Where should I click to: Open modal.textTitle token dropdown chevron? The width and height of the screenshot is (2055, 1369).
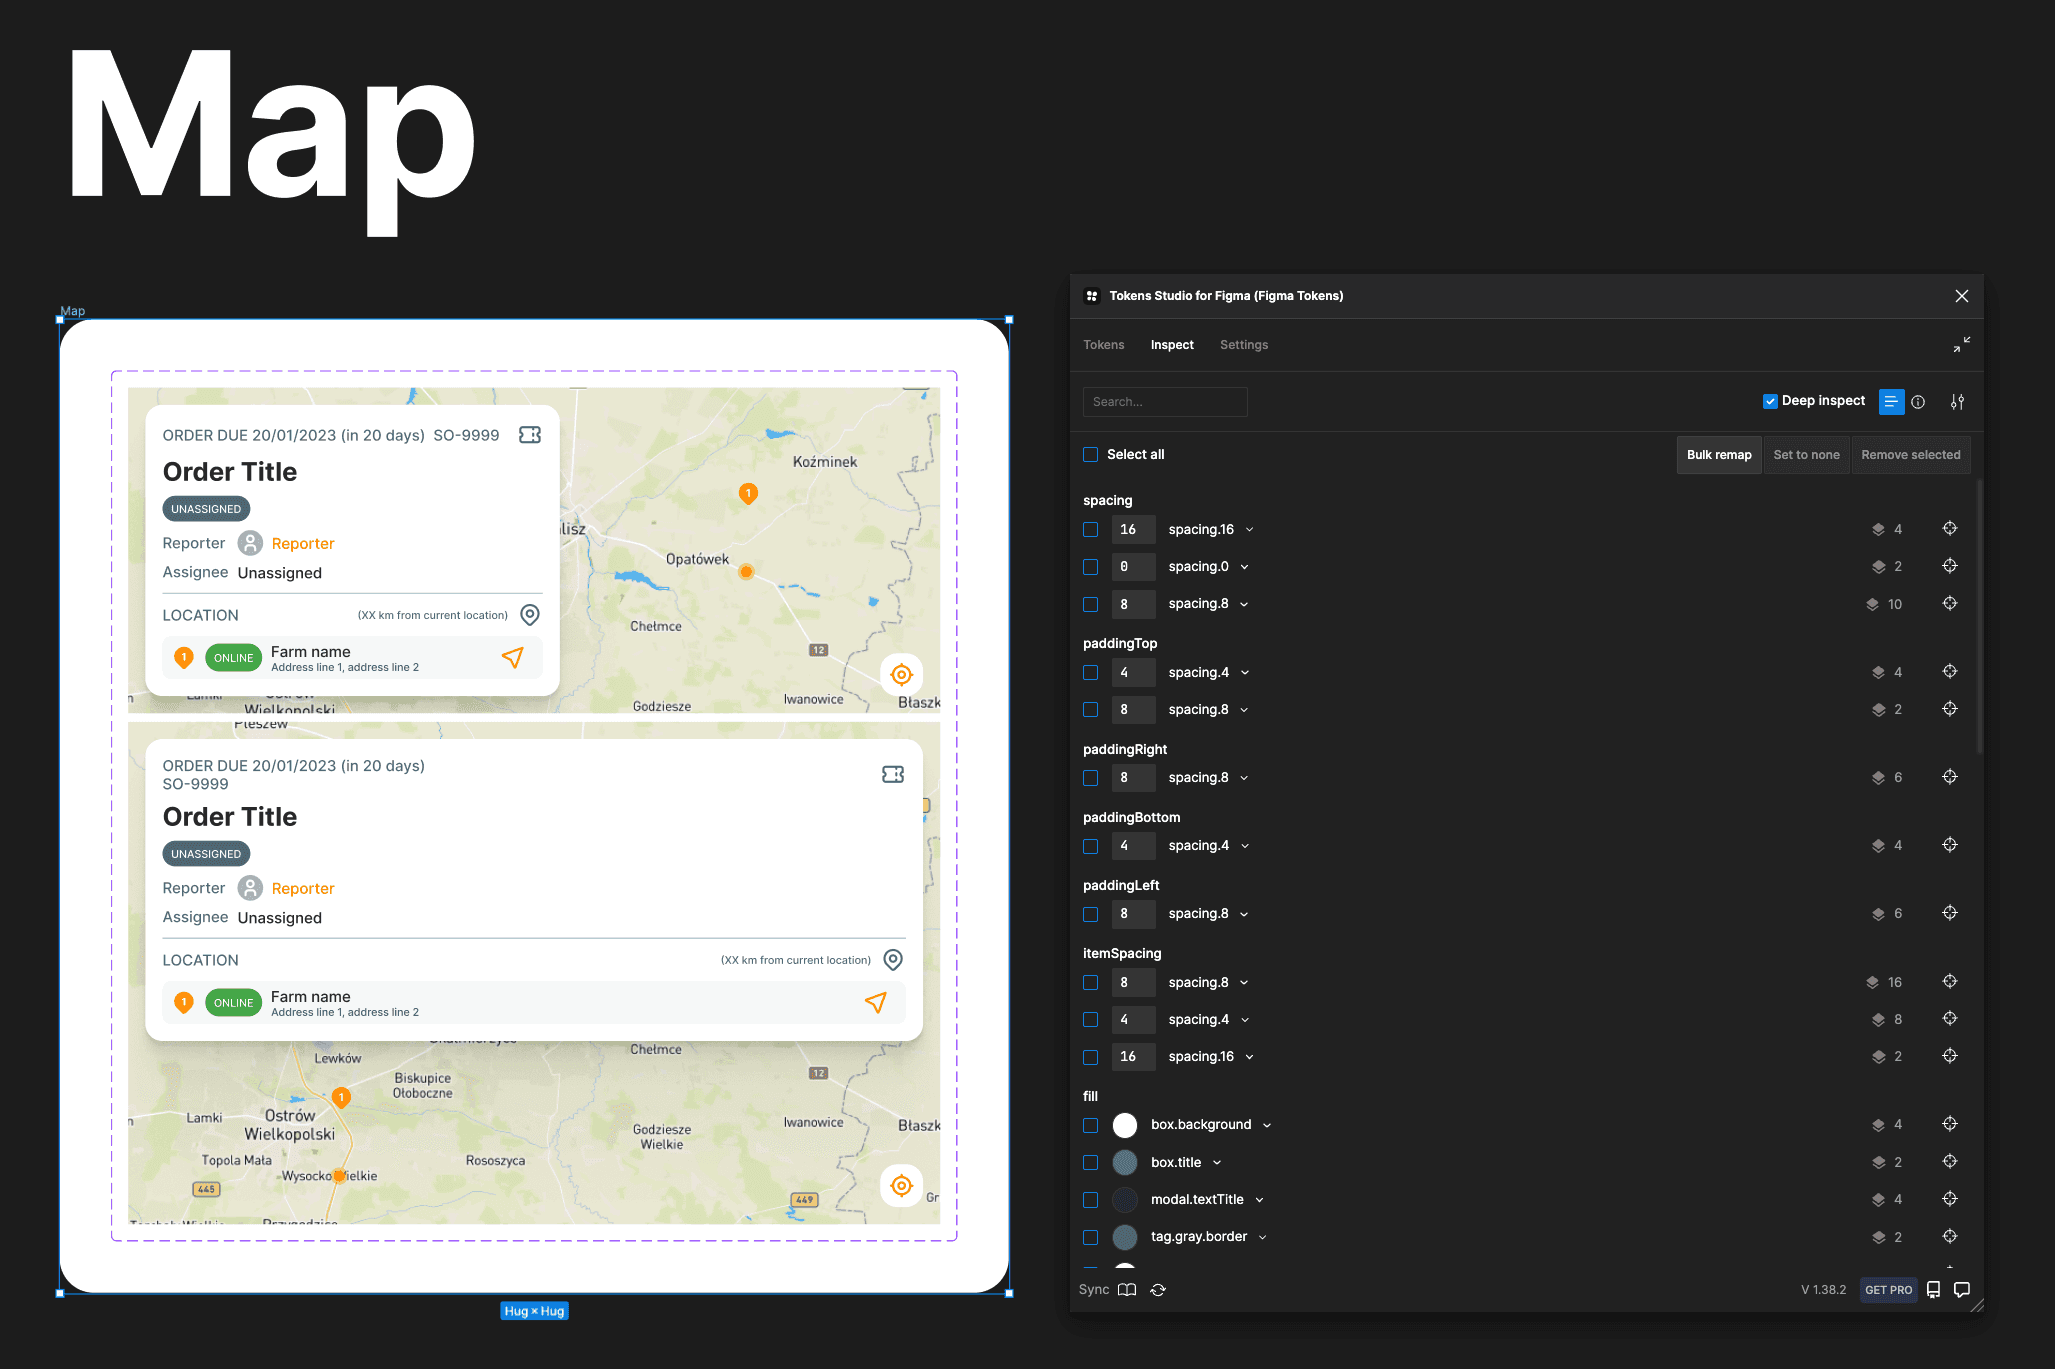point(1259,1200)
